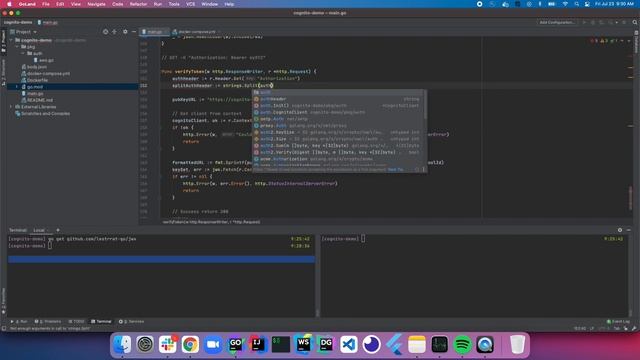Open the VCS menu
Viewport: 640px width, 360px height.
pyautogui.click(x=190, y=4)
